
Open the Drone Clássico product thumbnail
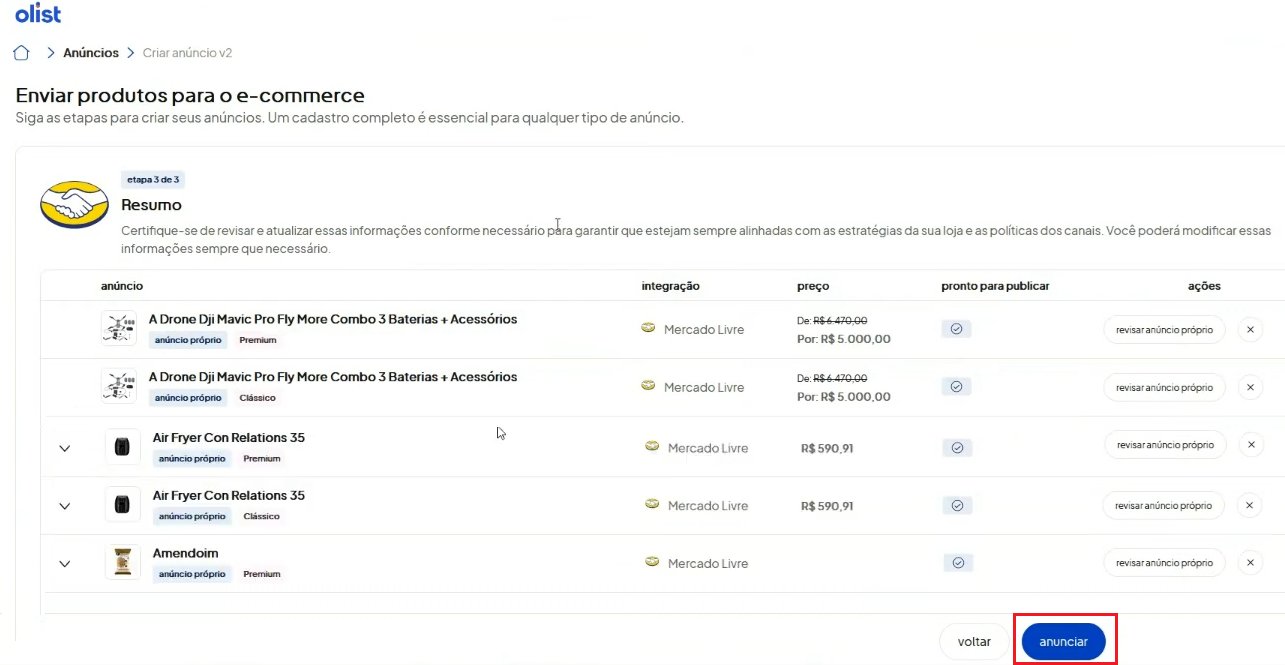coord(119,386)
